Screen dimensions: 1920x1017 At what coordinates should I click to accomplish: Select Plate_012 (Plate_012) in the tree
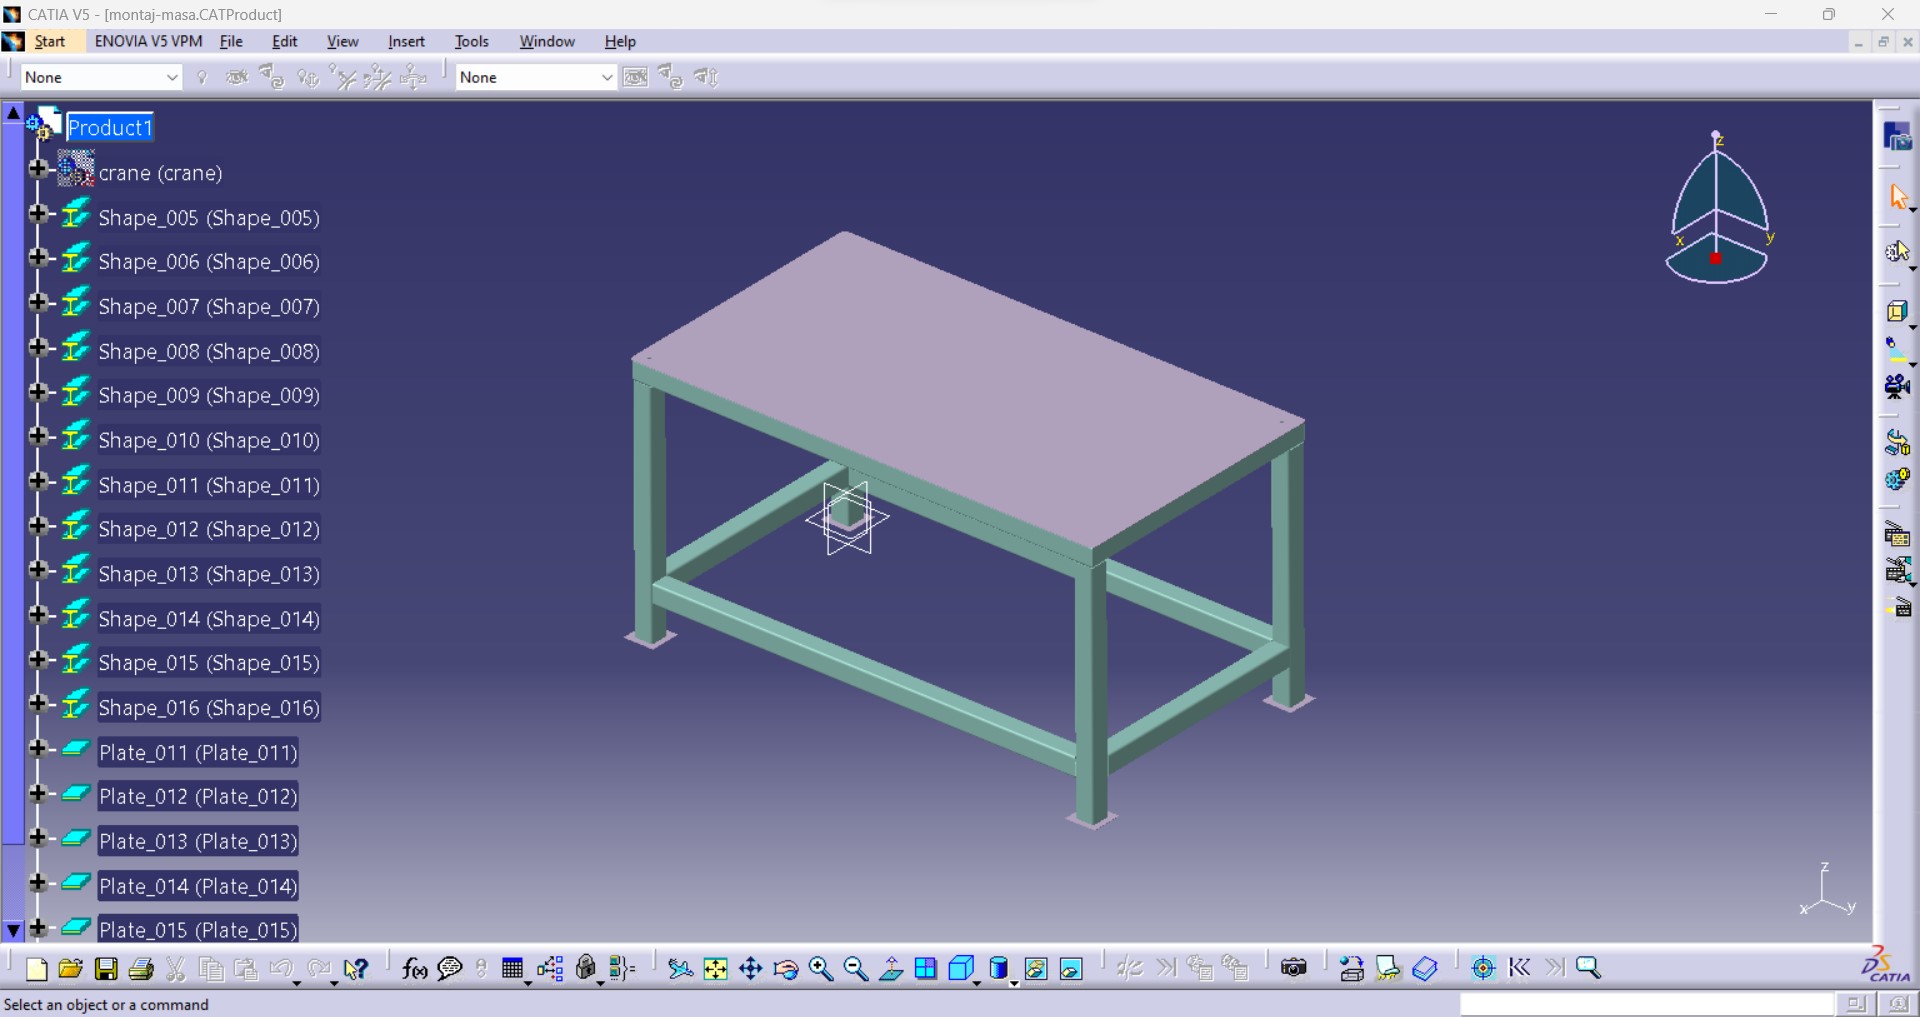click(198, 797)
